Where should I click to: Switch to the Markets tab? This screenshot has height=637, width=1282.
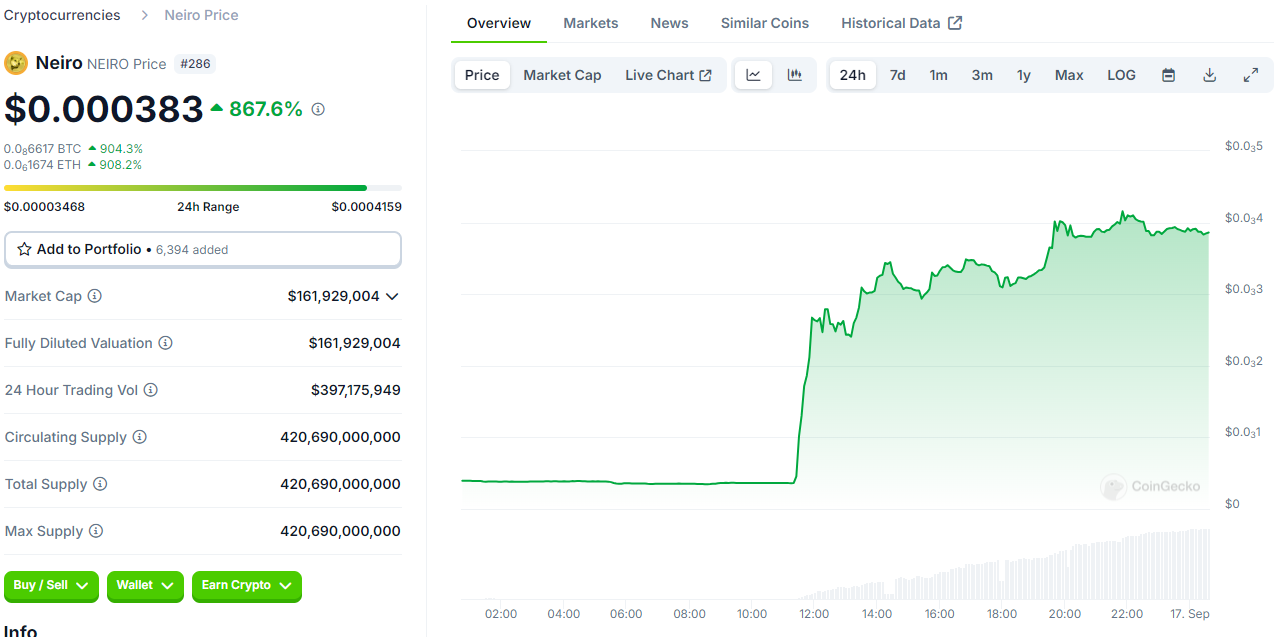[591, 23]
